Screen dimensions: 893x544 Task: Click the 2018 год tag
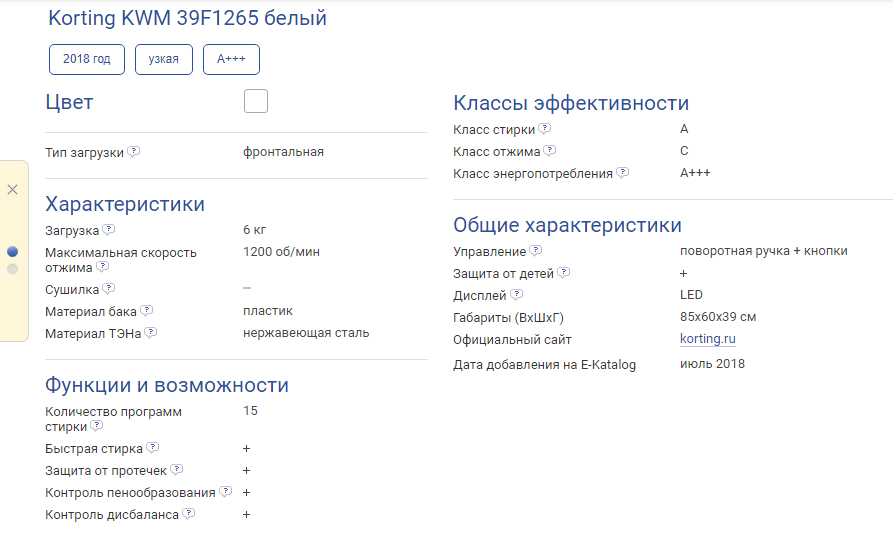[x=87, y=59]
